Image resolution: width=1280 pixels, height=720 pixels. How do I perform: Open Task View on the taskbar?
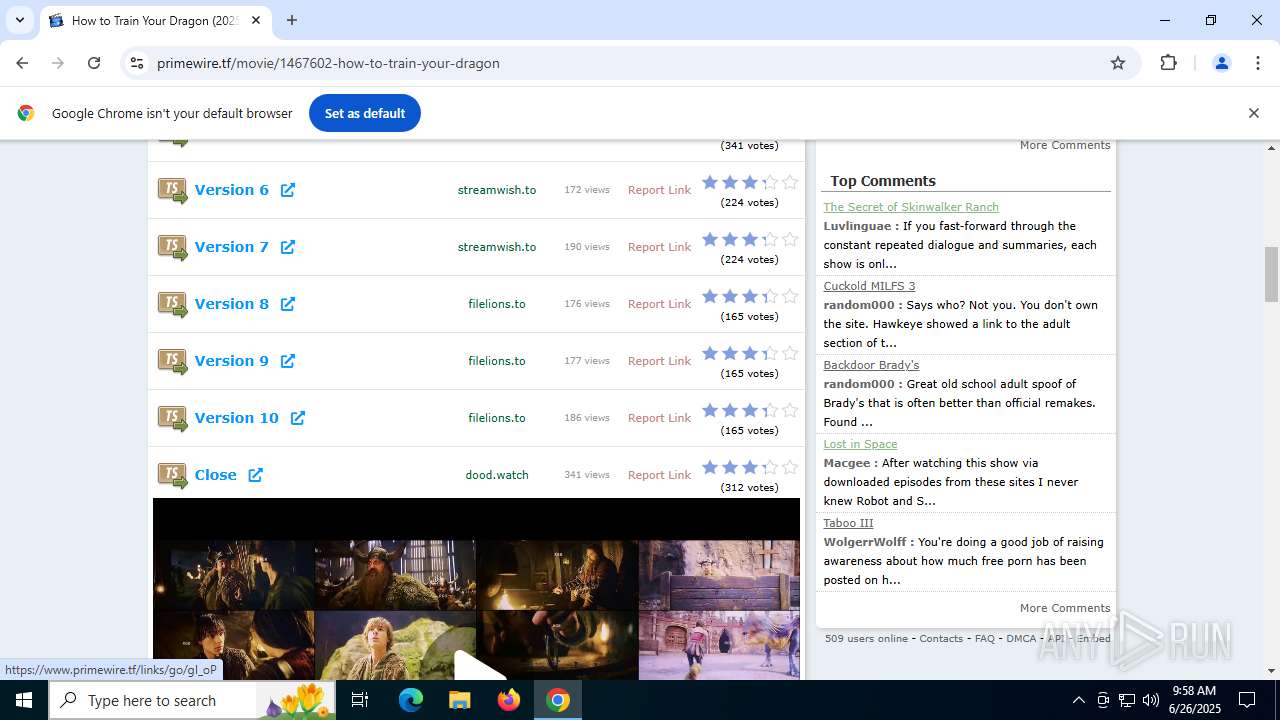click(x=360, y=700)
